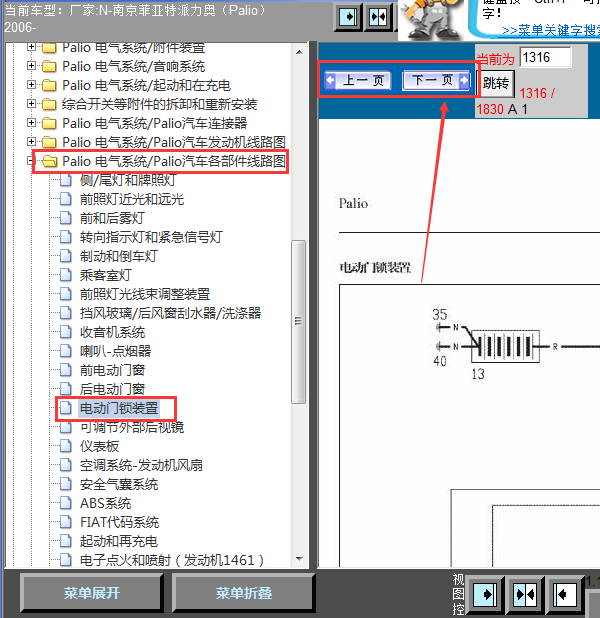
Task: Click the bottom left-arrow view control icon
Action: click(x=563, y=594)
